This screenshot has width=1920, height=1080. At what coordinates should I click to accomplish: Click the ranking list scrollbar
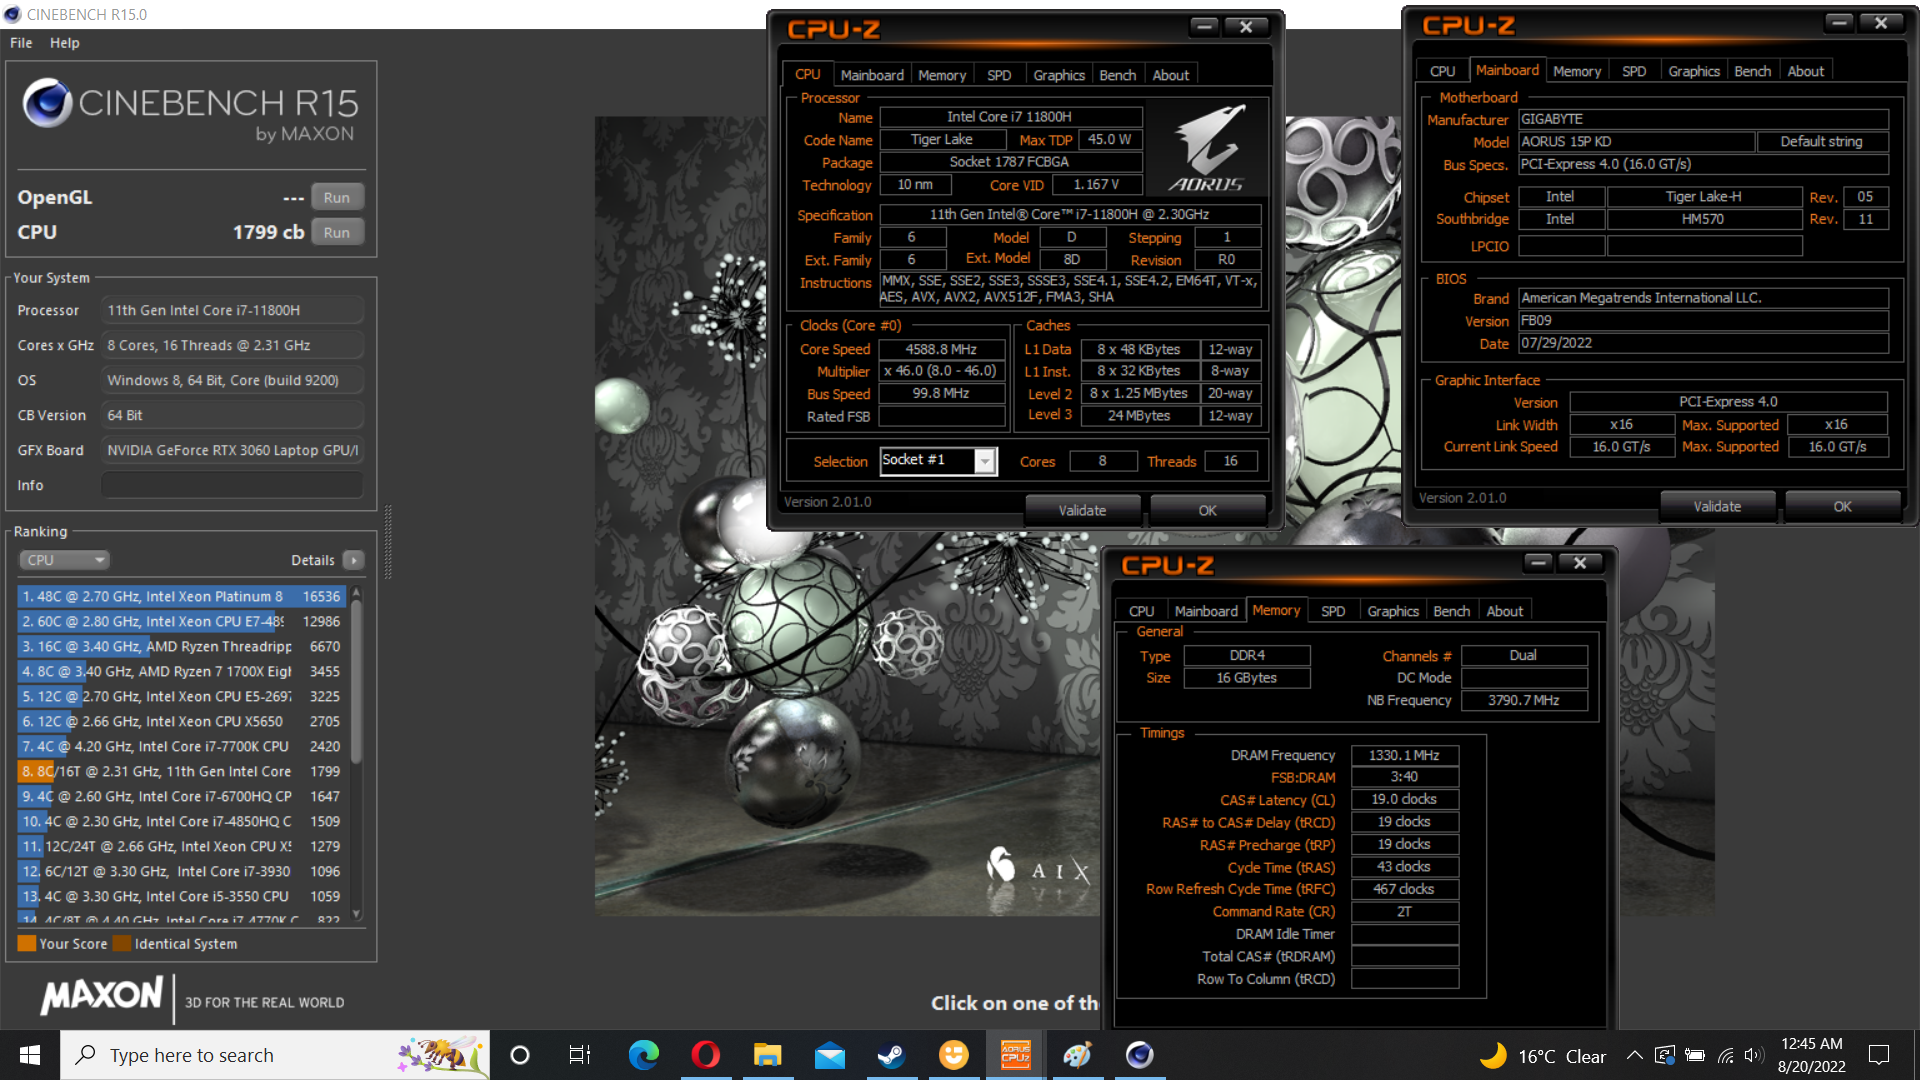point(356,682)
